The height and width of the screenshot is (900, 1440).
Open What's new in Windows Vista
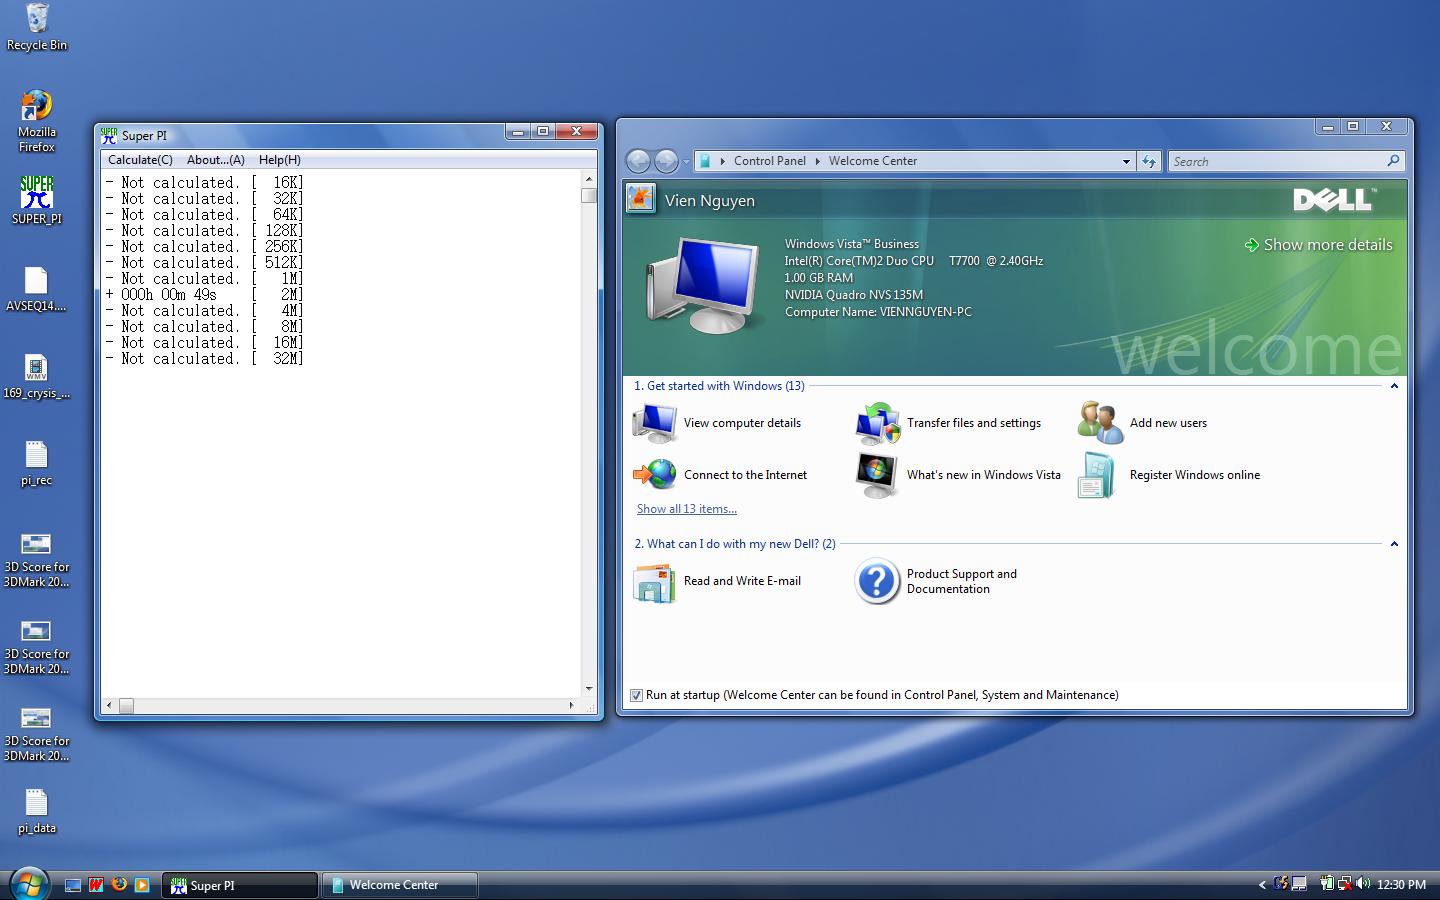point(958,475)
